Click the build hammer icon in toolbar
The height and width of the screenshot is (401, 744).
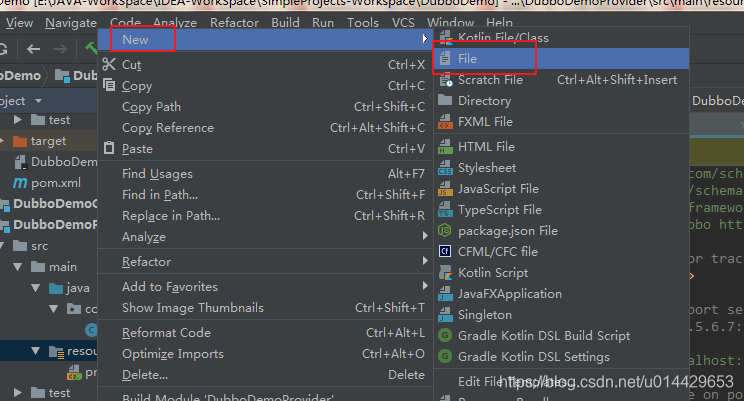coord(91,48)
